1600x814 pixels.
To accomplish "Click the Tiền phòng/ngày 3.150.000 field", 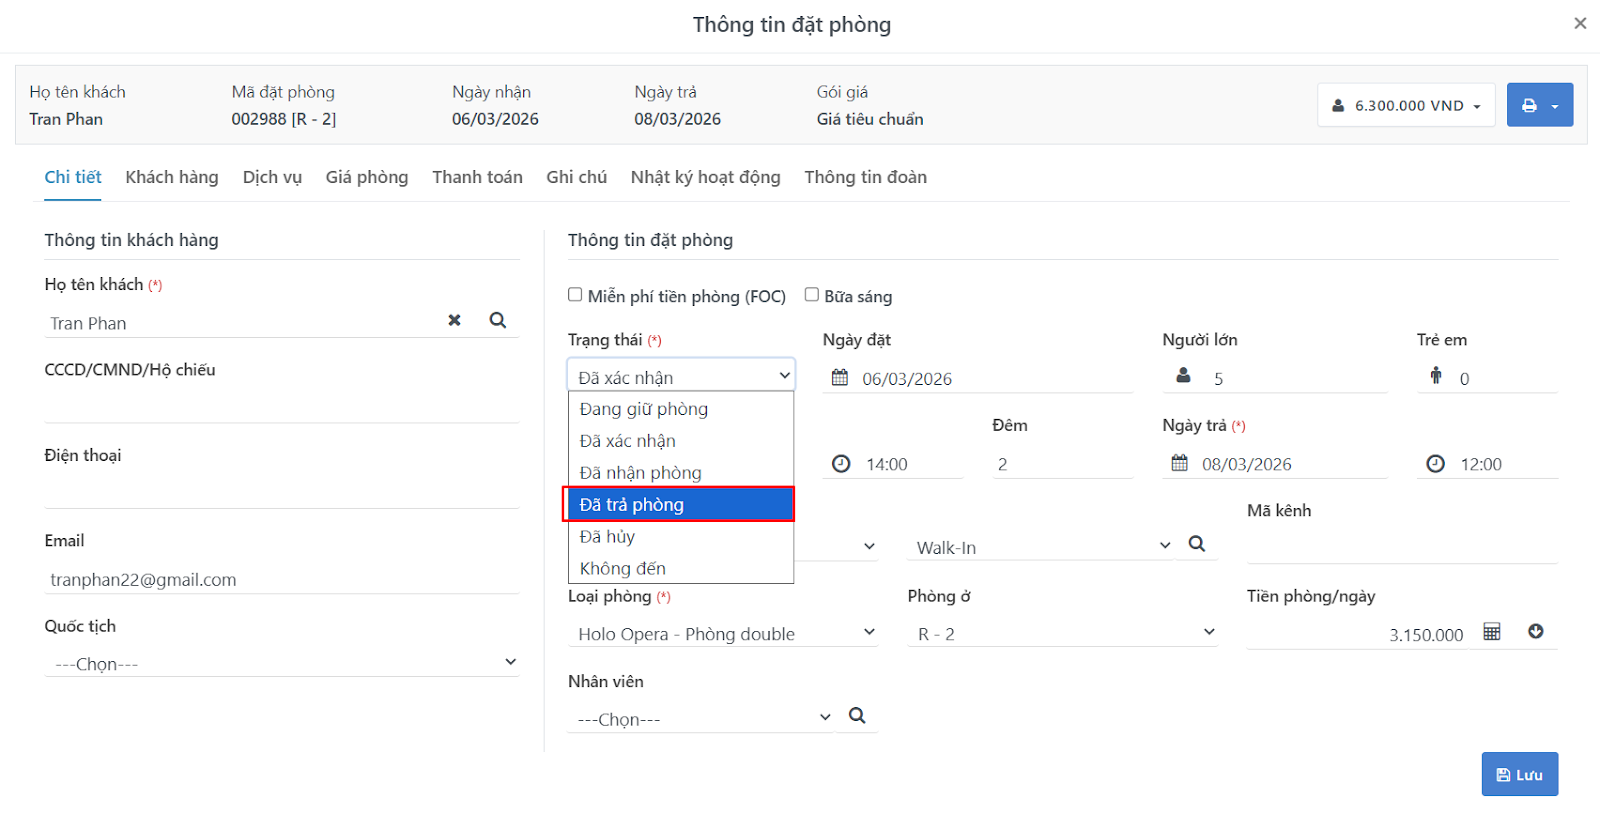I will click(1358, 634).
